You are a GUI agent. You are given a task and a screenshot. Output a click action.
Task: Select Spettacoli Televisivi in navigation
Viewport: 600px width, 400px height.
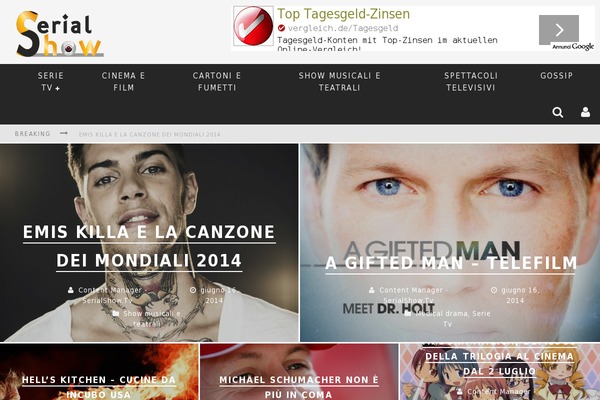pyautogui.click(x=471, y=82)
